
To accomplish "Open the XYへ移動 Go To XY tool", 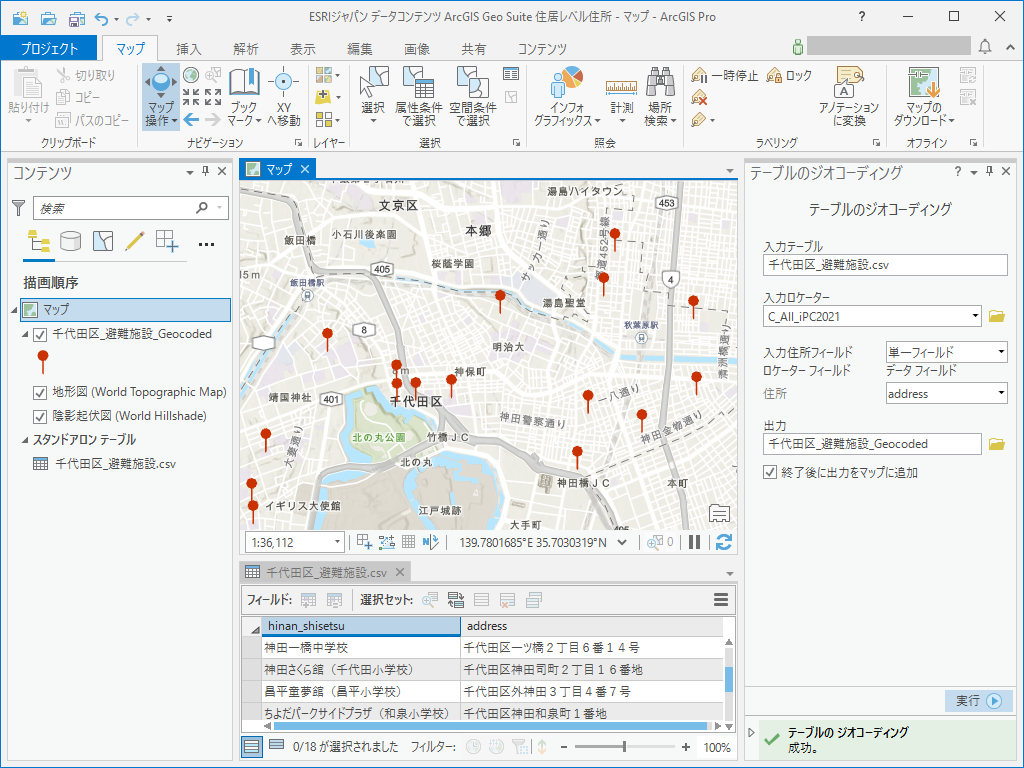I will [283, 96].
